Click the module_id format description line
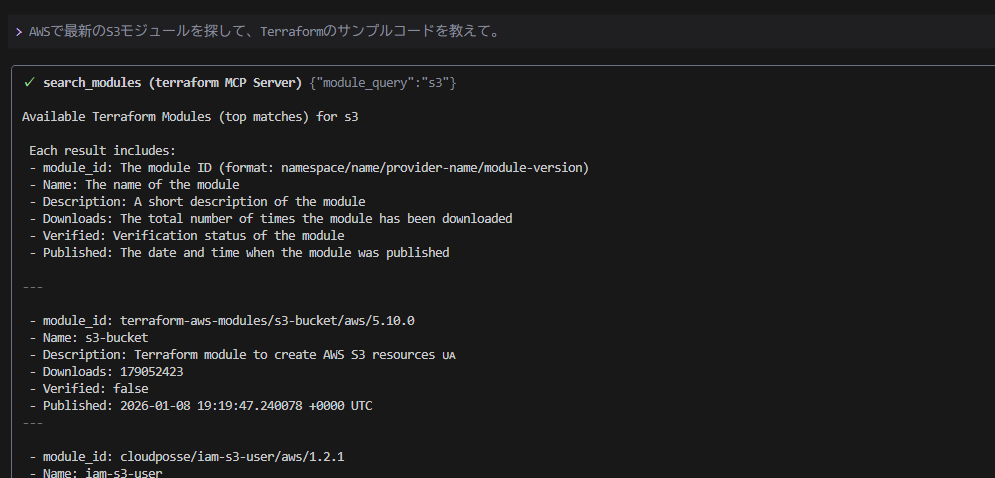 pos(309,168)
